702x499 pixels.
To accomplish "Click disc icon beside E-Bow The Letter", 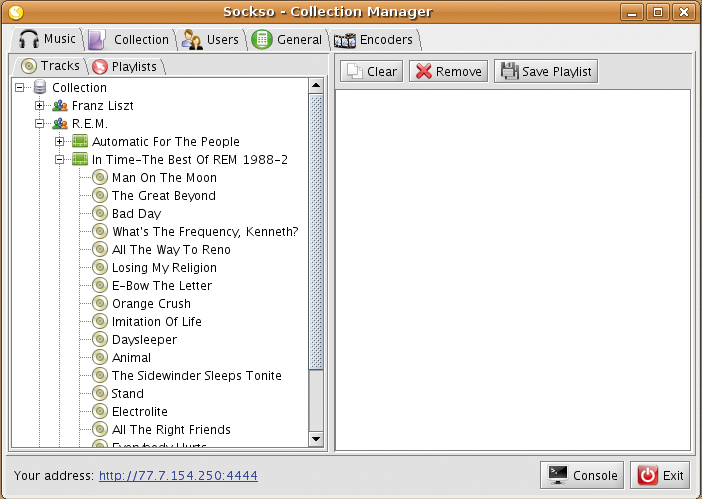I will [100, 285].
